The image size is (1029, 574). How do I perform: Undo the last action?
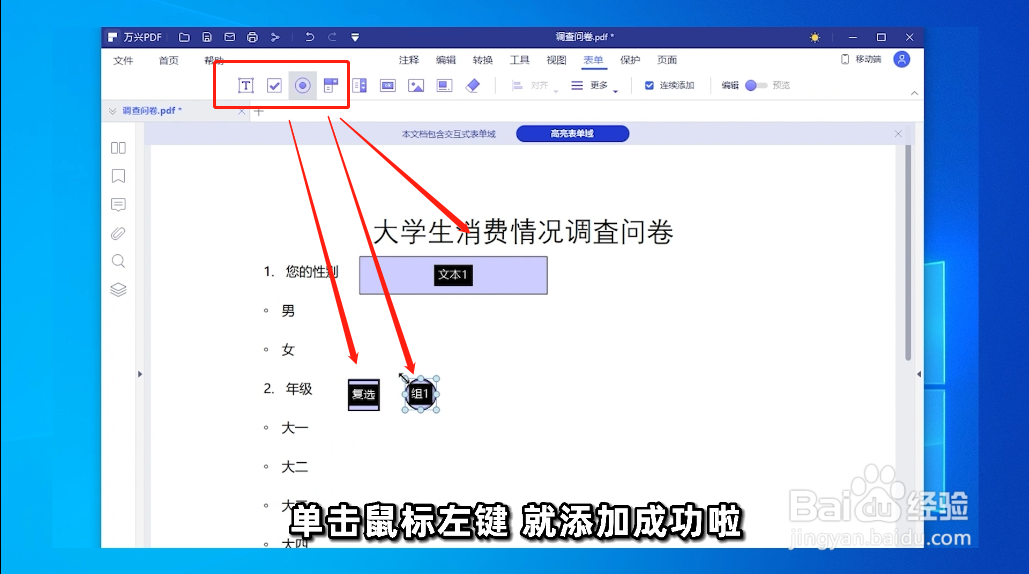click(x=310, y=37)
